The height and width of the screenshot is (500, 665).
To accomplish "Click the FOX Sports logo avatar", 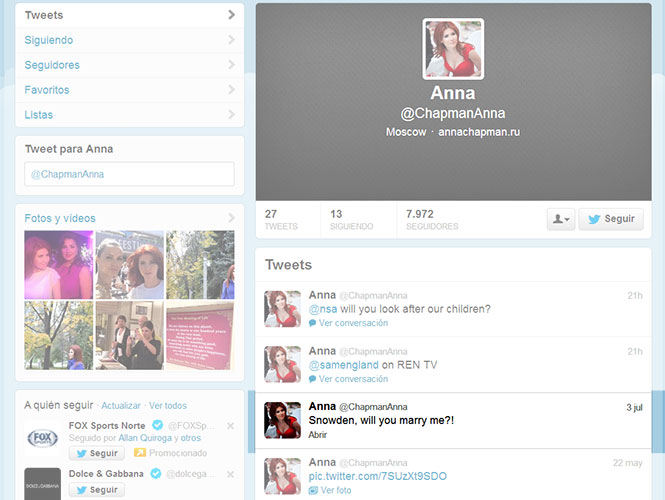I will point(42,438).
